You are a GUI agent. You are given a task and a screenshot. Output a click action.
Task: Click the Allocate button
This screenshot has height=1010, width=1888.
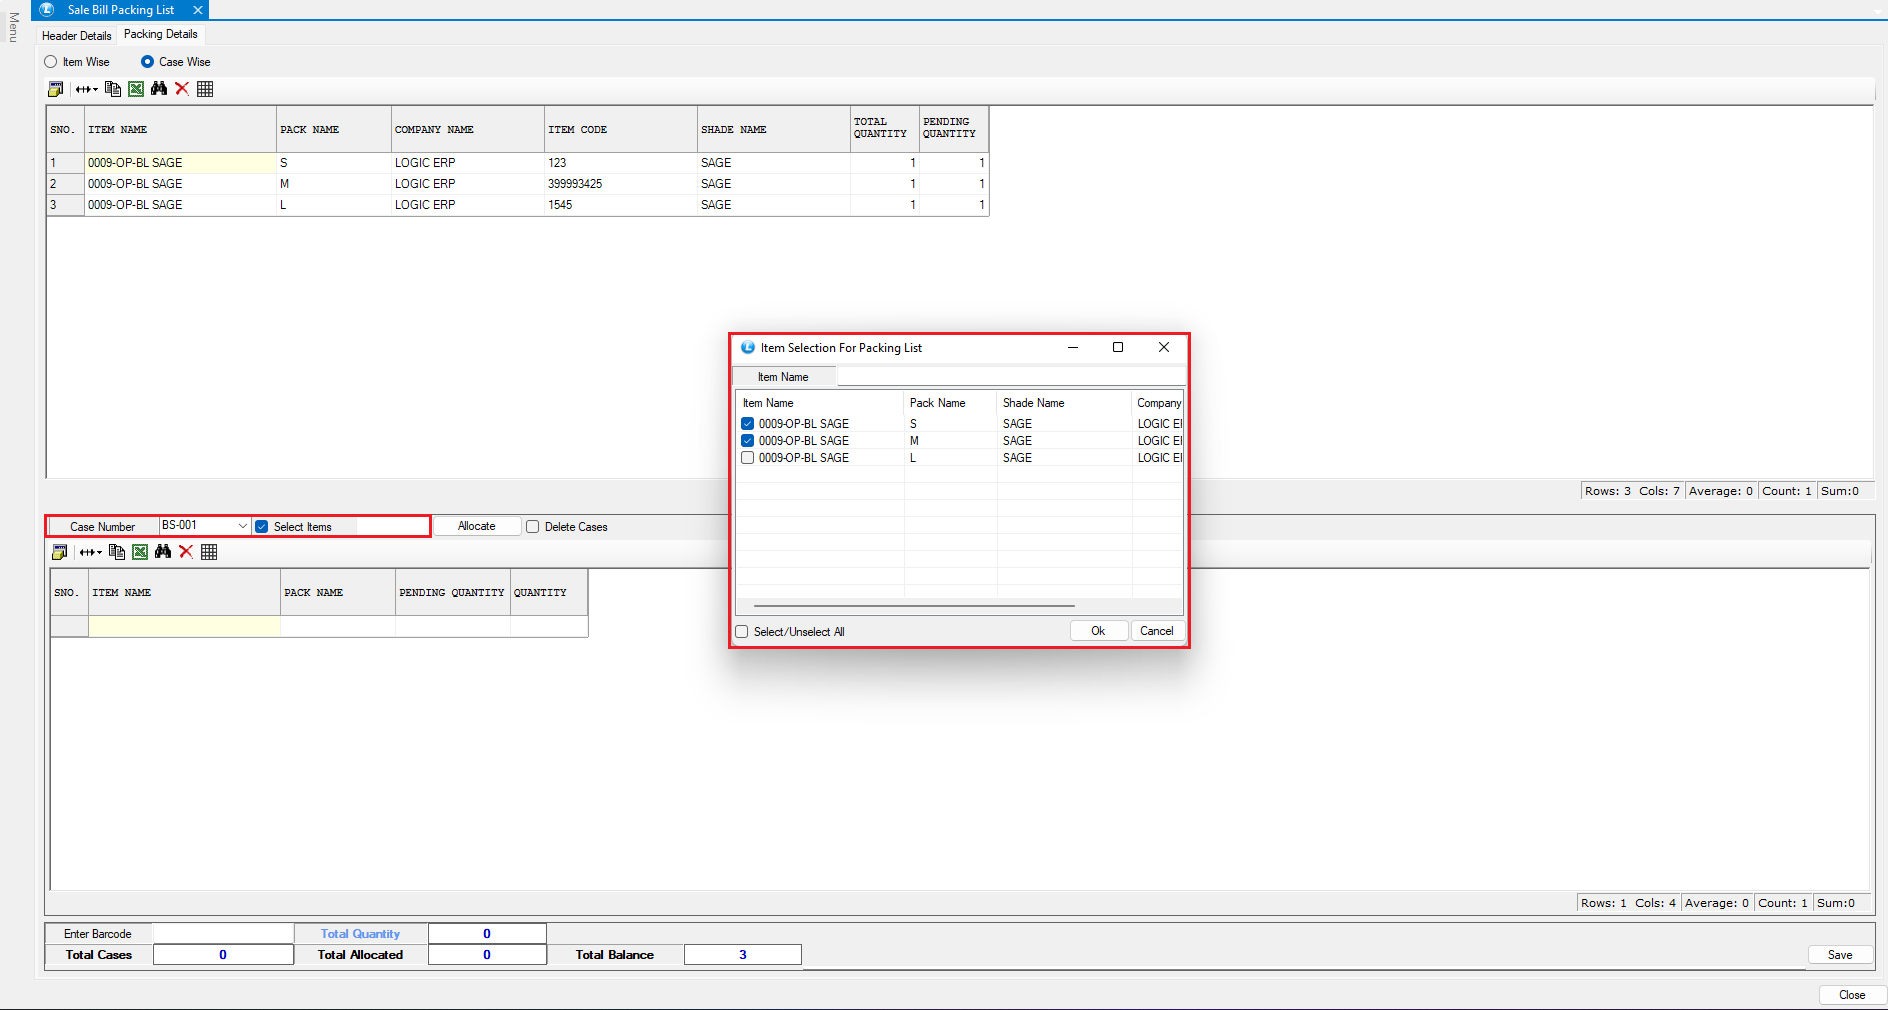tap(476, 527)
